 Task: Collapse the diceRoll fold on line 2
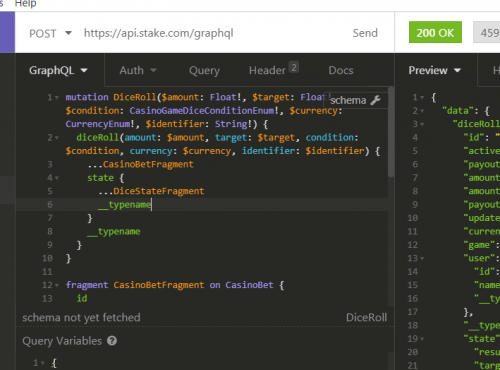point(57,138)
